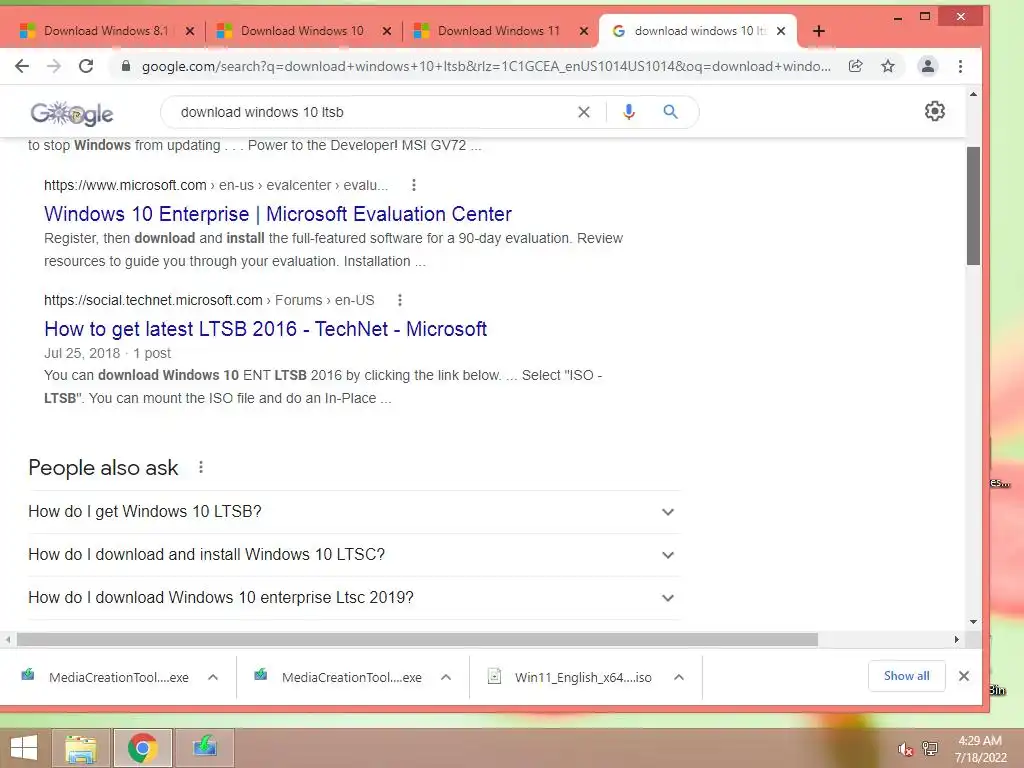Click the microsoft.com evalcenter URL text

pos(216,185)
